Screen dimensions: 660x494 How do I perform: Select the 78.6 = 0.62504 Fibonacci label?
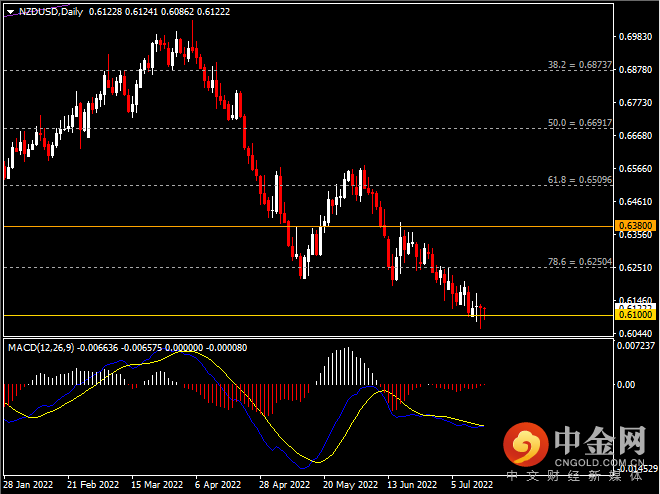[x=580, y=262]
